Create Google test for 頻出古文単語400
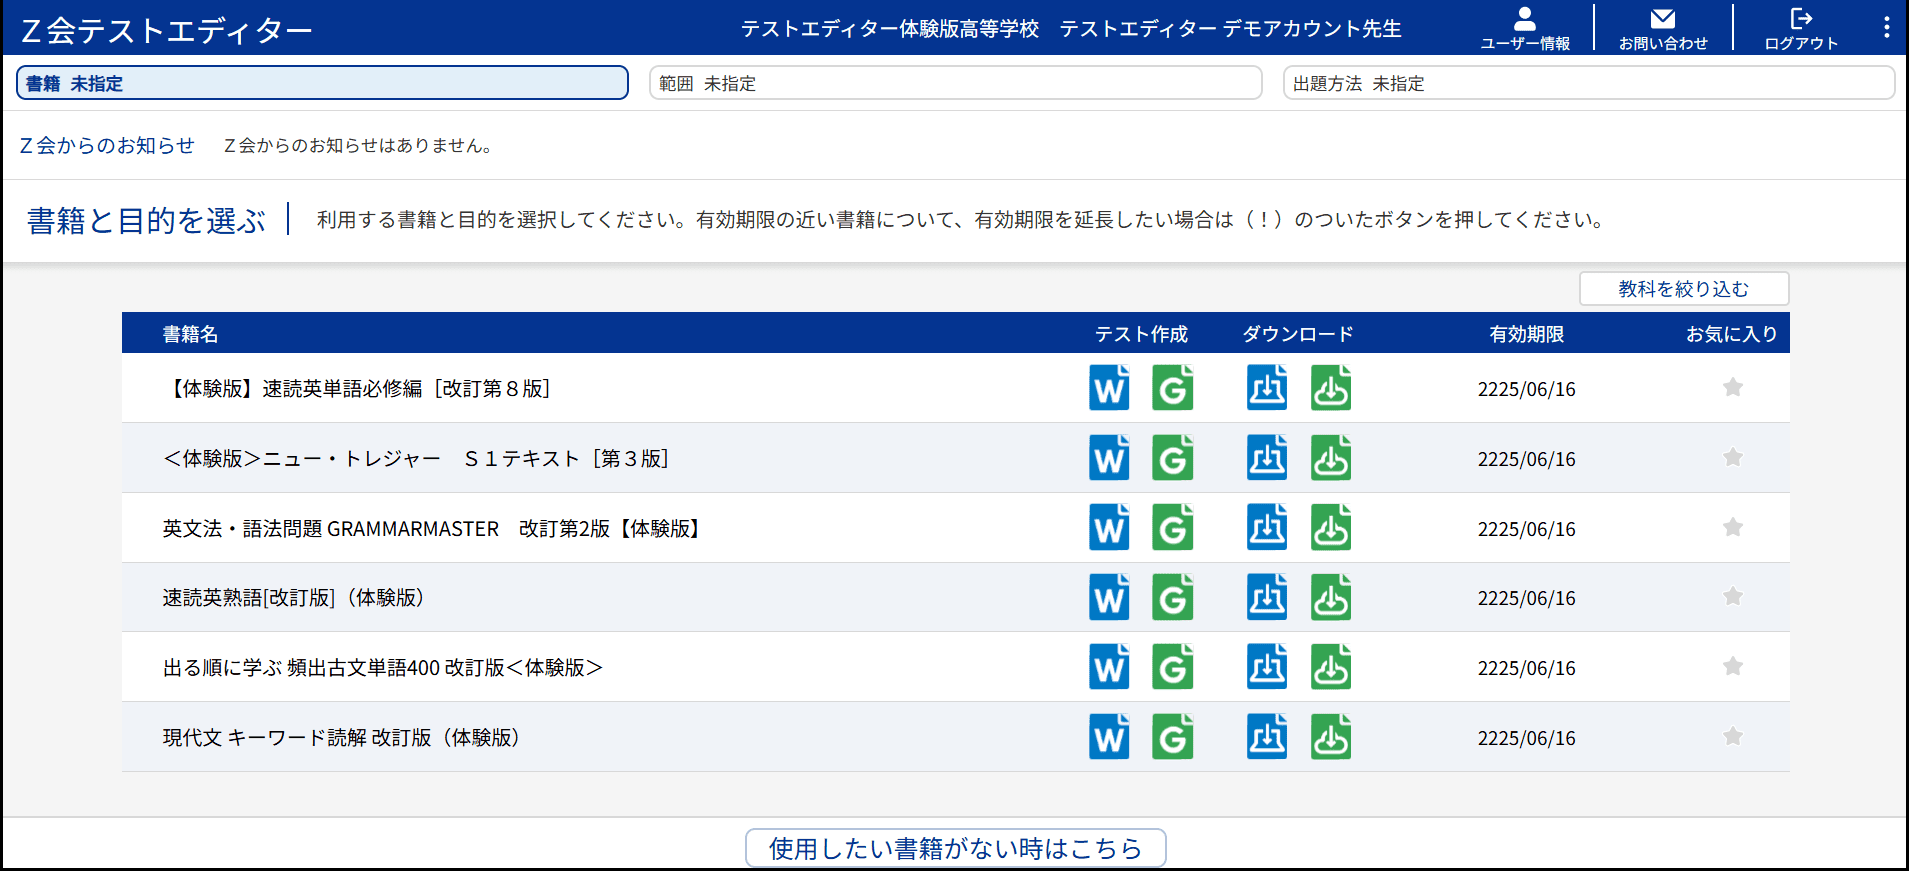The width and height of the screenshot is (1909, 873). click(1173, 667)
